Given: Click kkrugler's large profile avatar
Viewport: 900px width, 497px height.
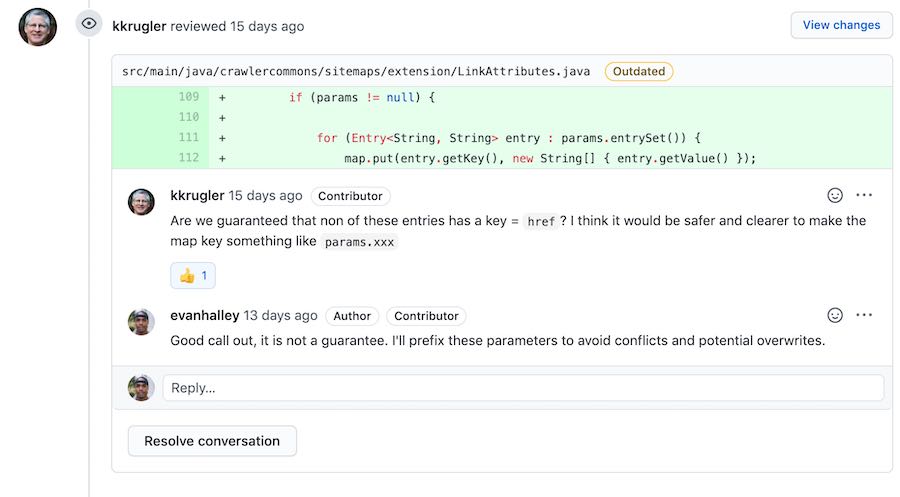Looking at the screenshot, I should point(38,27).
